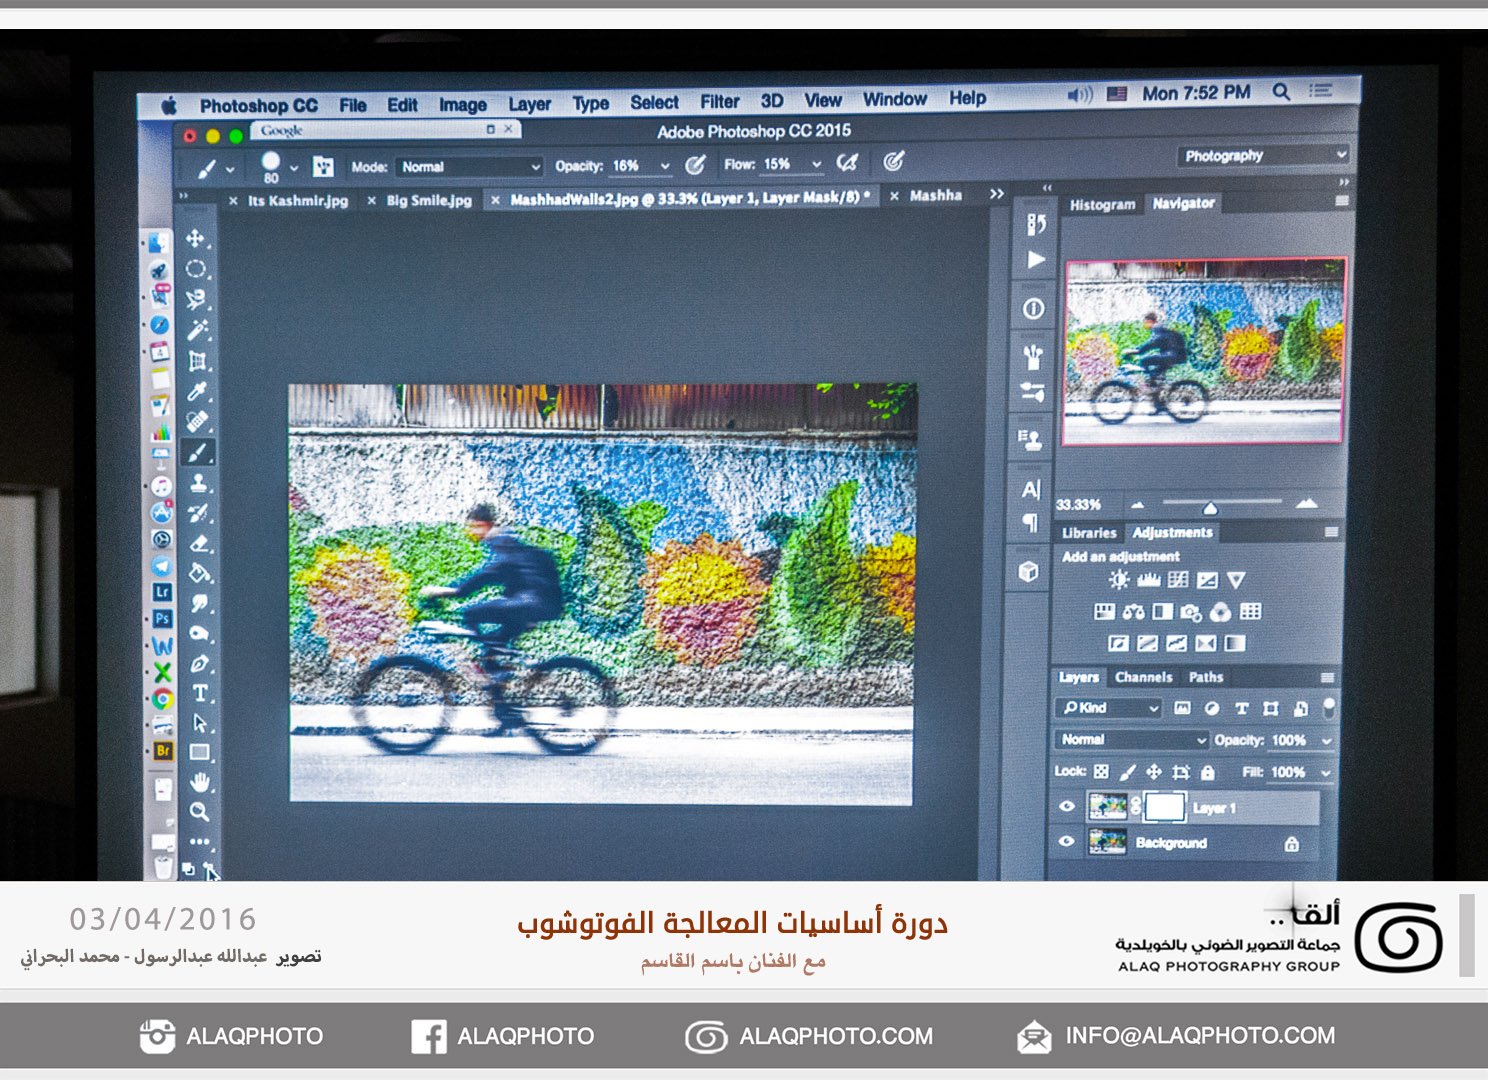Open the Clone Source collapsed panel icon

[x=1029, y=438]
